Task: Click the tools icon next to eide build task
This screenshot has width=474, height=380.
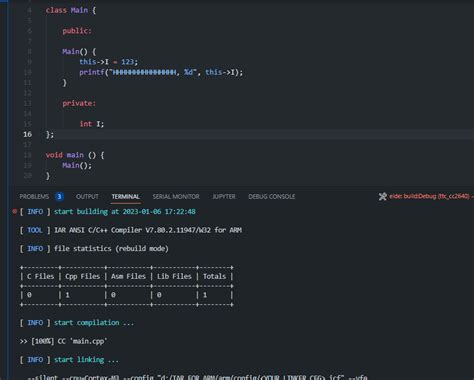Action: (383, 196)
